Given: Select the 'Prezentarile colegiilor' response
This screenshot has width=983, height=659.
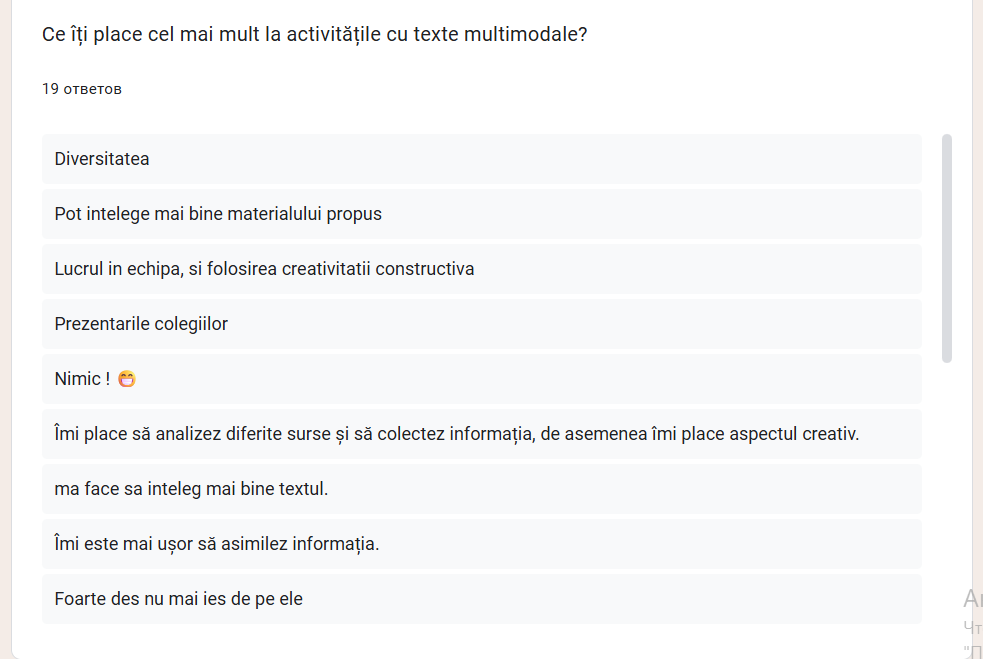Looking at the screenshot, I should click(141, 324).
